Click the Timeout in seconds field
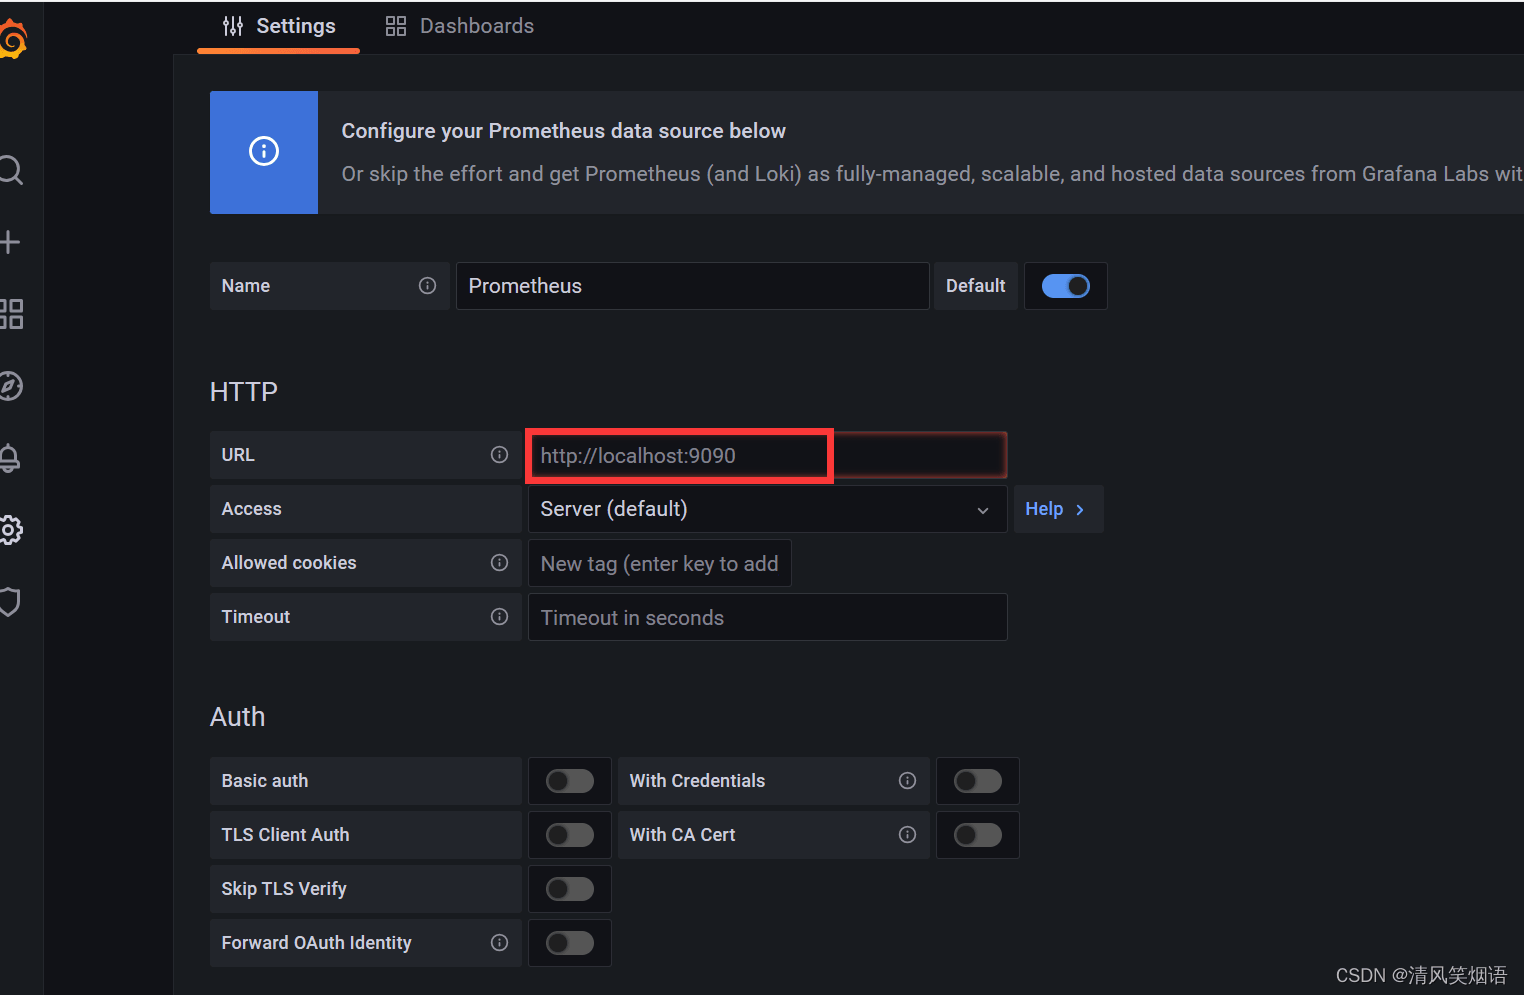The height and width of the screenshot is (995, 1524). (767, 617)
